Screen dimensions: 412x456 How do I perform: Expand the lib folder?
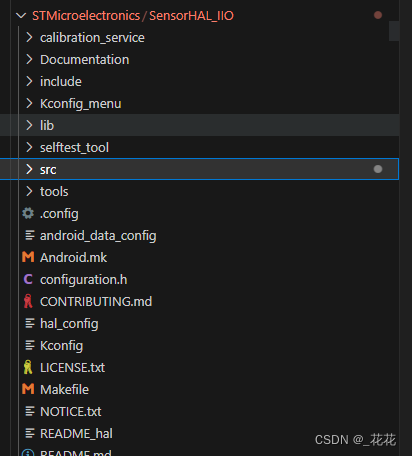tap(47, 125)
